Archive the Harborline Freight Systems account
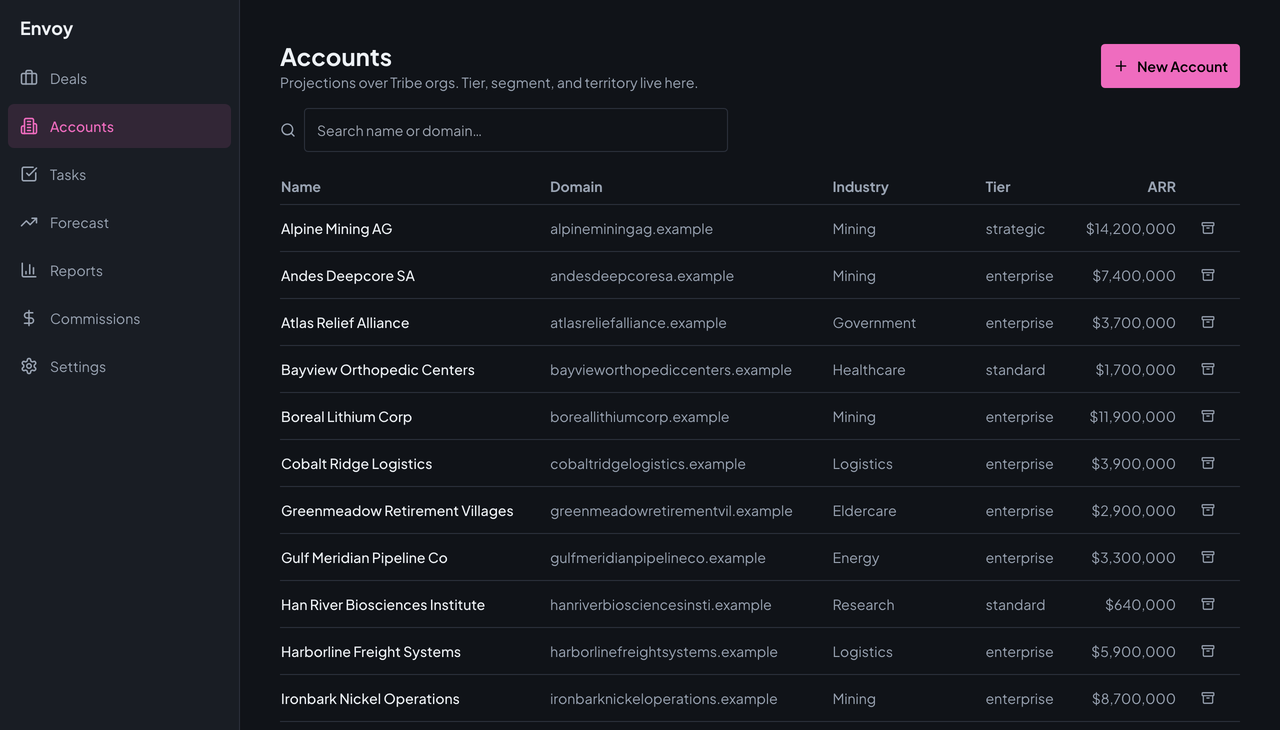Screen dimensions: 1280x730 coord(1208,651)
